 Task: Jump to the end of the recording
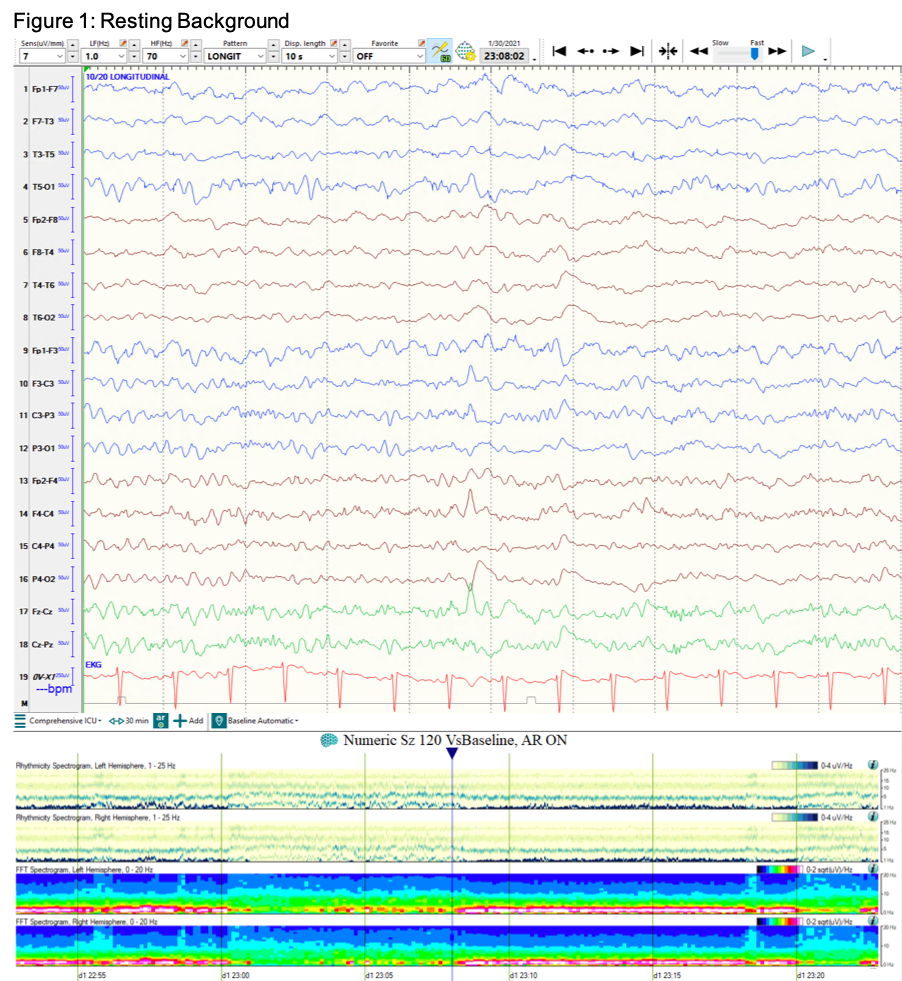point(637,51)
